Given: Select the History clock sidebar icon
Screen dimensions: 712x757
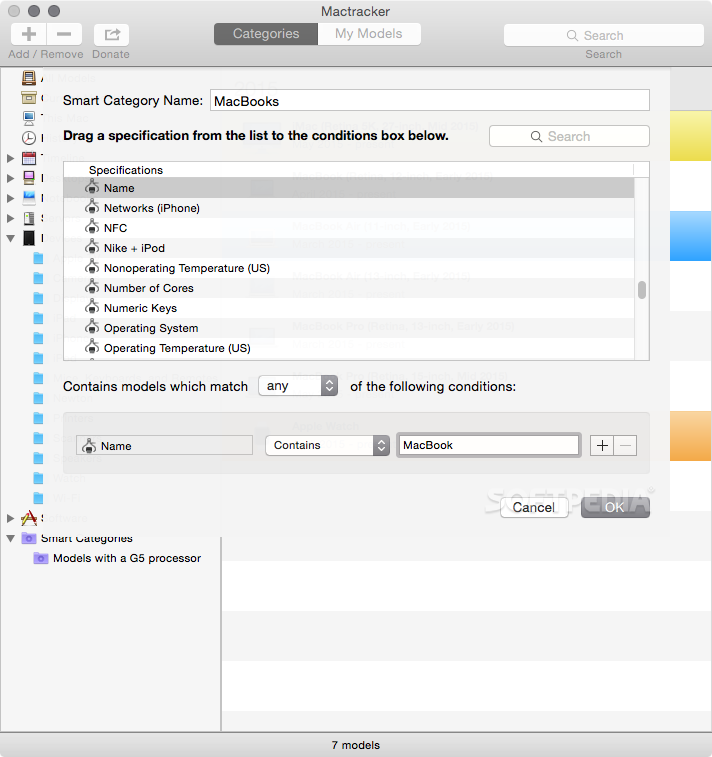Looking at the screenshot, I should [x=29, y=138].
